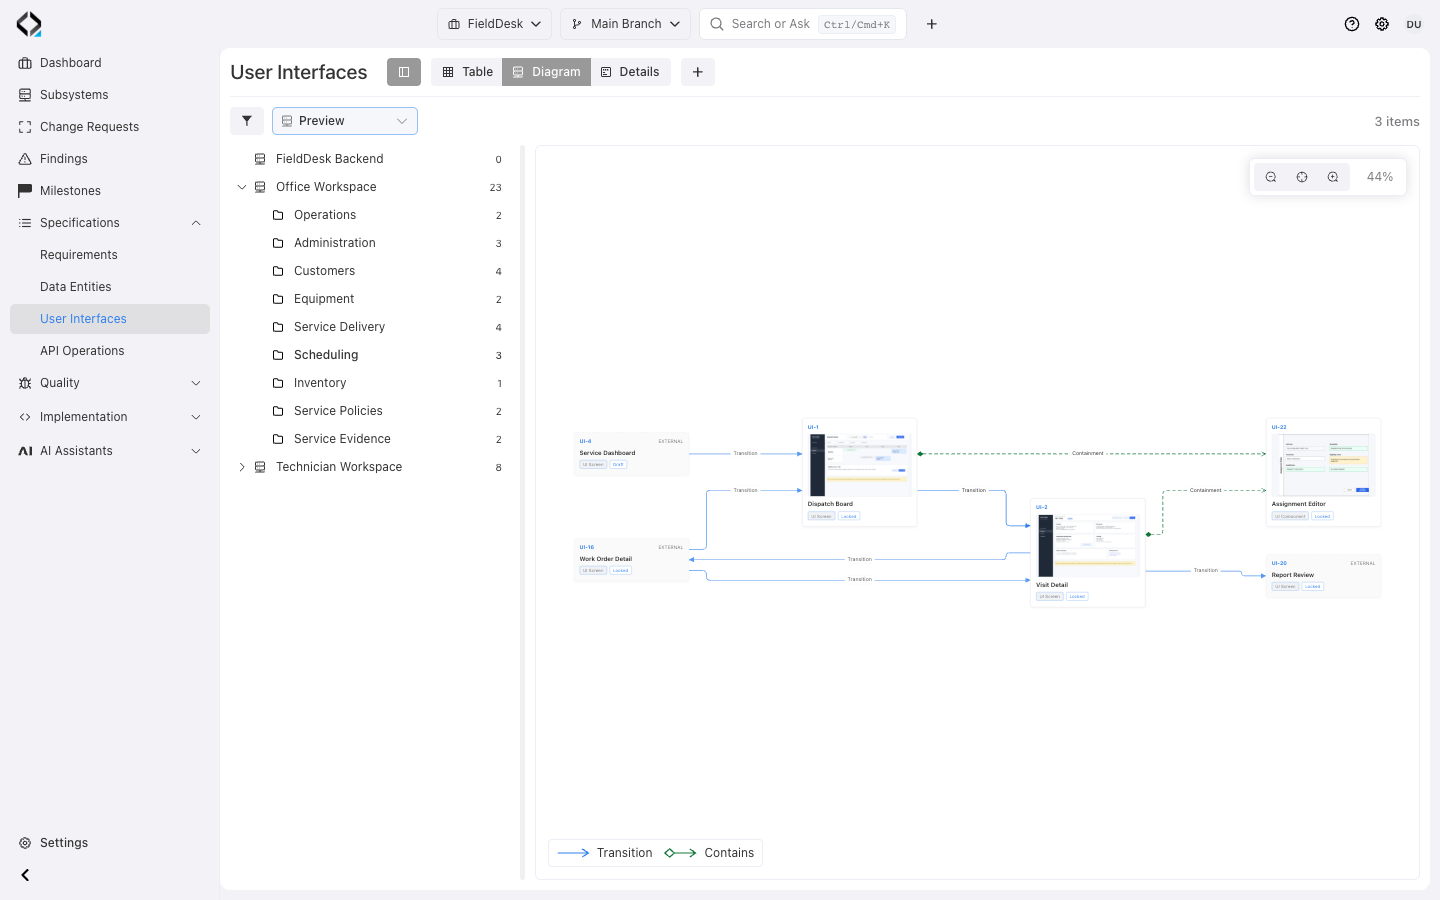Image resolution: width=1440 pixels, height=900 pixels.
Task: Go to Change Requests
Action: coord(110,127)
